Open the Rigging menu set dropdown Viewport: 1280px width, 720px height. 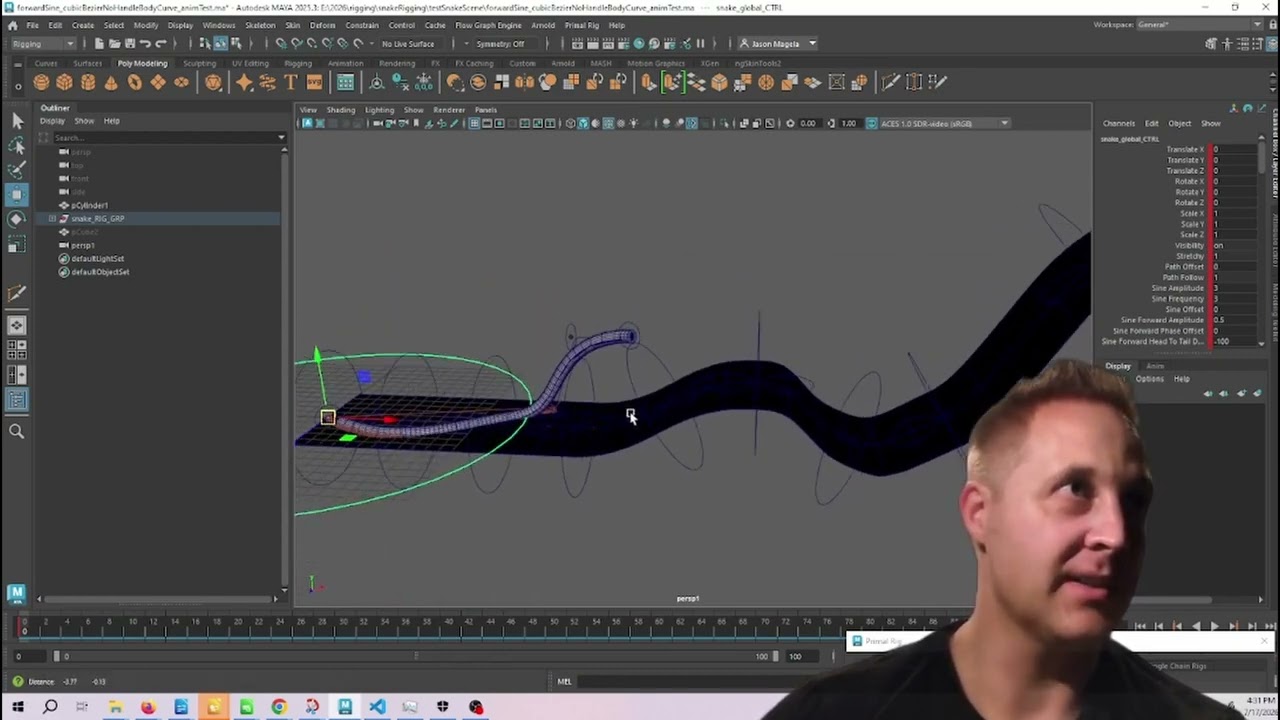pos(42,43)
